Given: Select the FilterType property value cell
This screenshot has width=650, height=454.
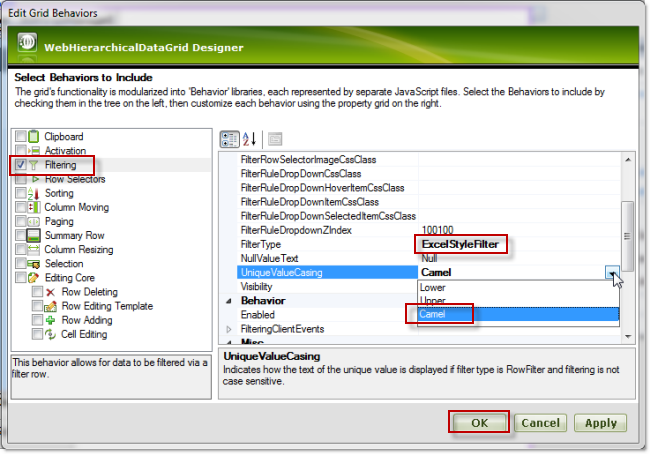Looking at the screenshot, I should (515, 244).
